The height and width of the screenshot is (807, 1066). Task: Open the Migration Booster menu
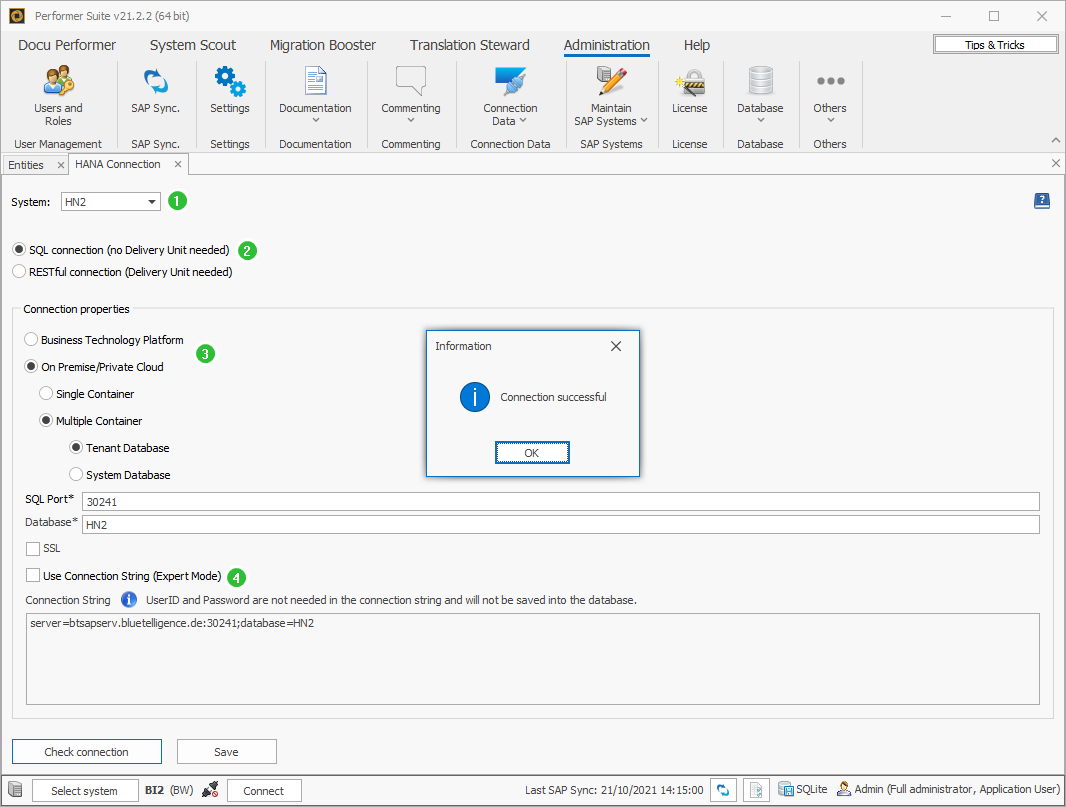pos(322,45)
